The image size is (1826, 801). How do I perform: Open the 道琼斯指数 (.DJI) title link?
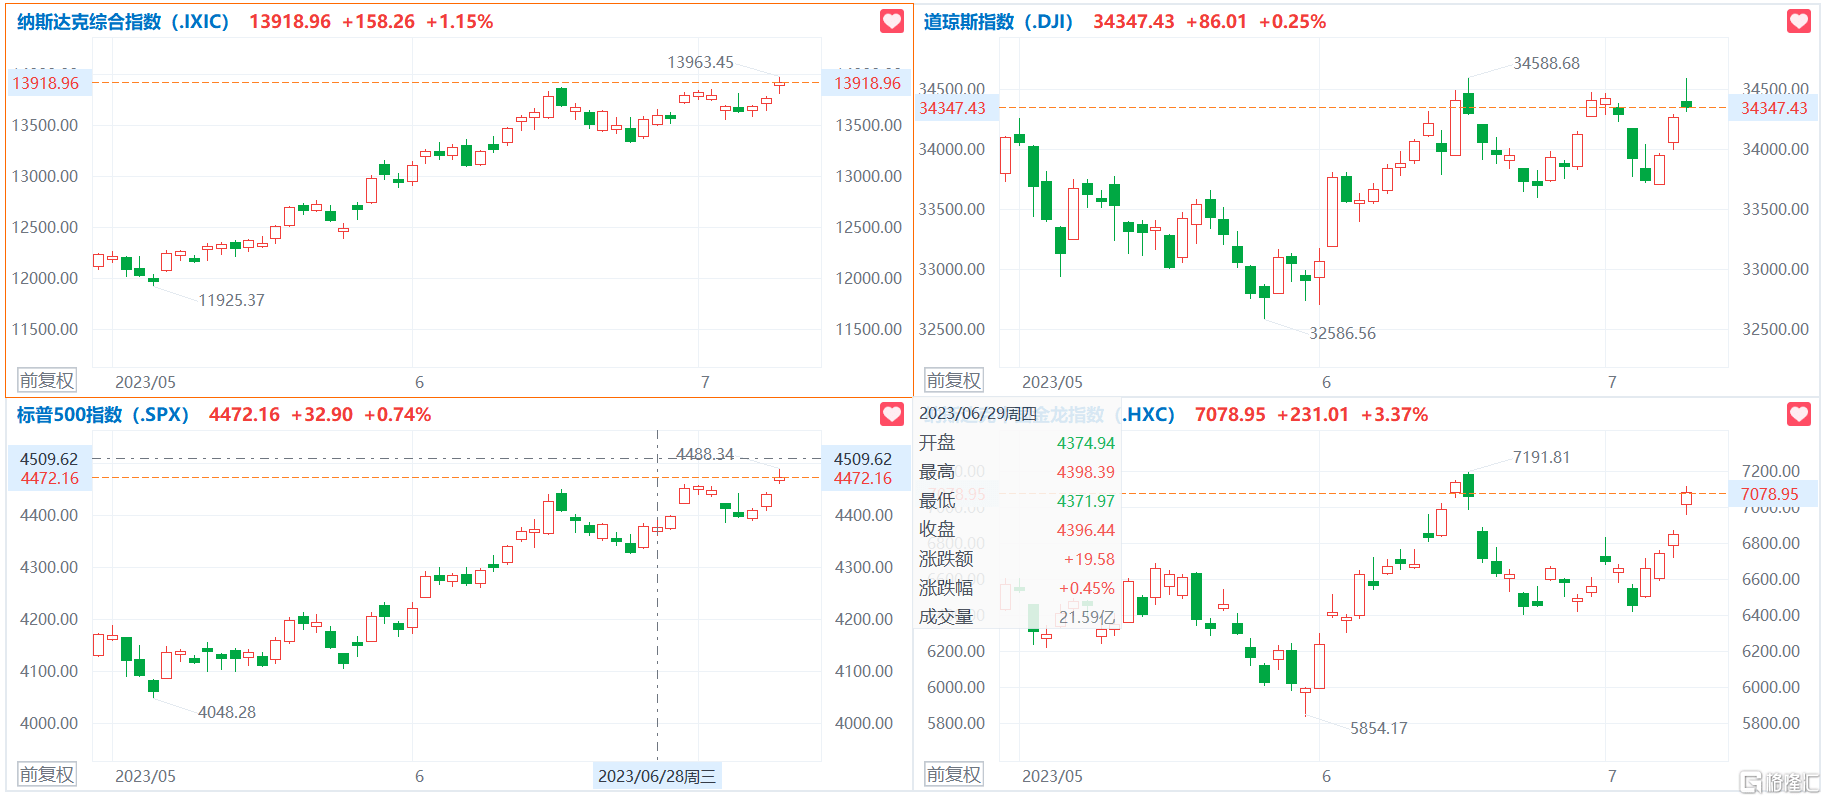click(998, 22)
